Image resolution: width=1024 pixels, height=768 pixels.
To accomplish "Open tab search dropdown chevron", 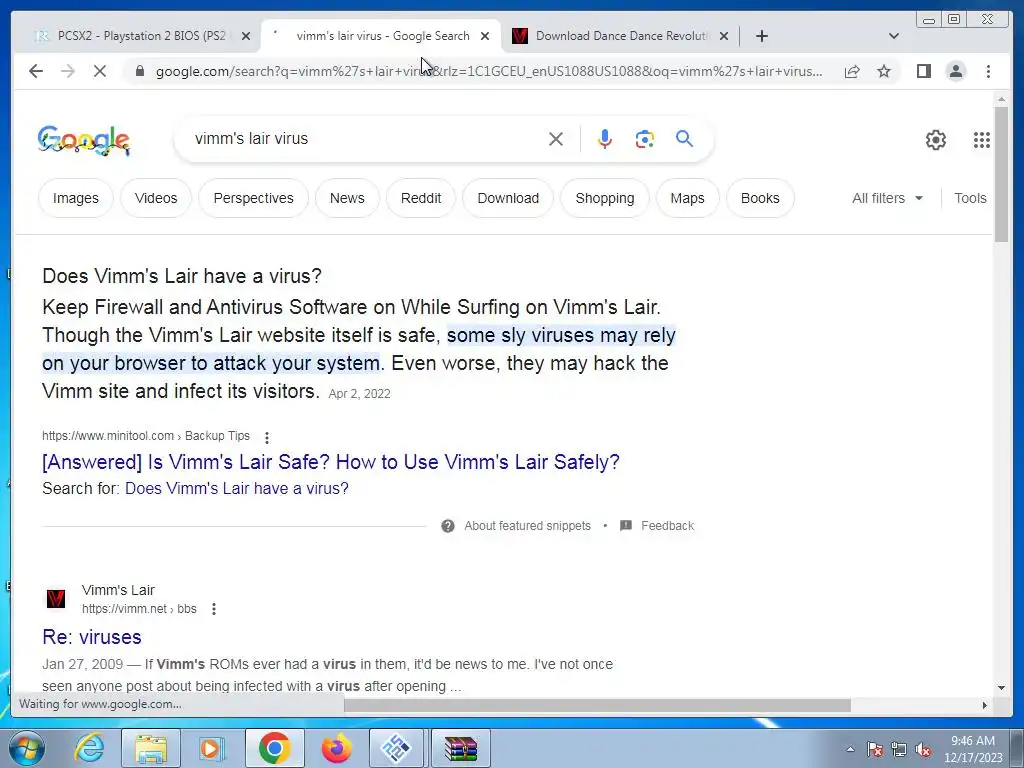I will 893,36.
